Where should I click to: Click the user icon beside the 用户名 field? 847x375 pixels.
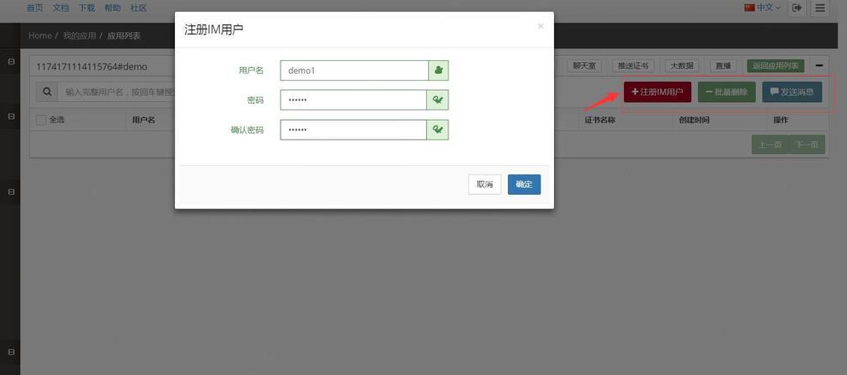pyautogui.click(x=439, y=70)
